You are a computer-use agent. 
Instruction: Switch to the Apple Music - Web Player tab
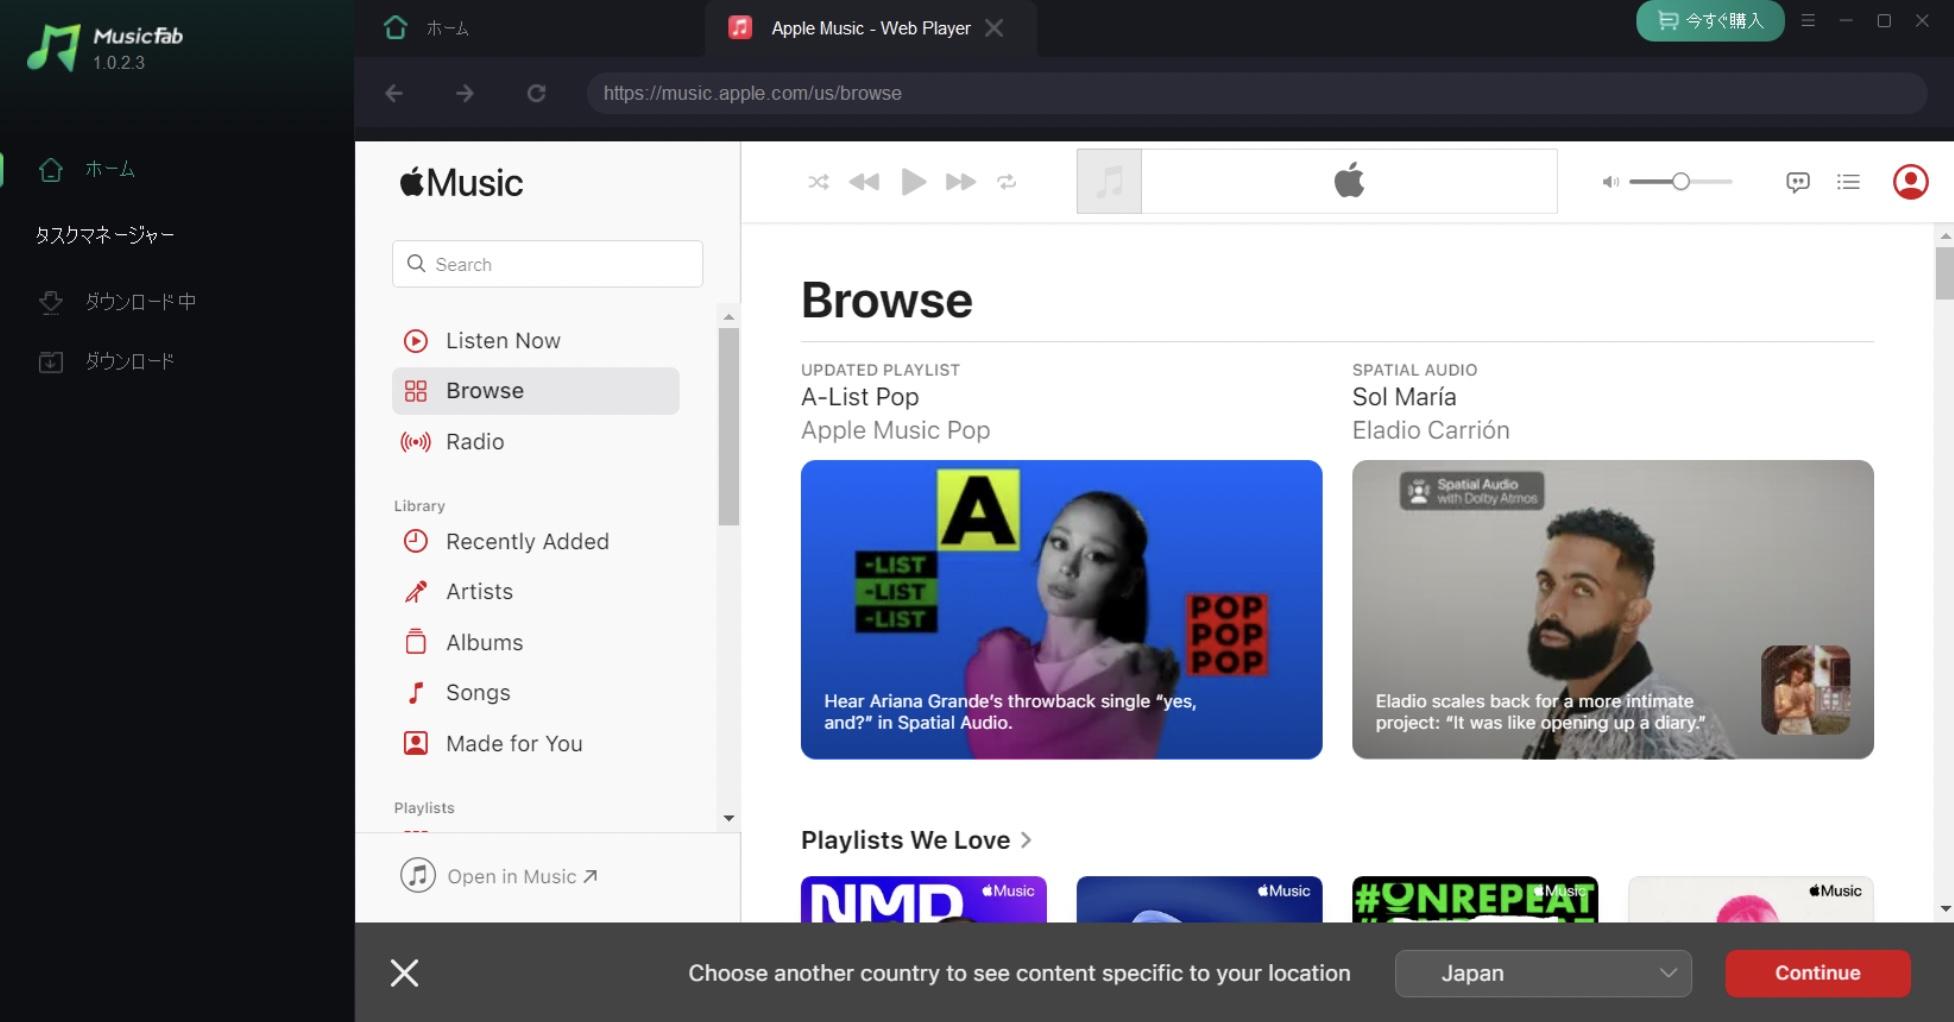tap(870, 28)
